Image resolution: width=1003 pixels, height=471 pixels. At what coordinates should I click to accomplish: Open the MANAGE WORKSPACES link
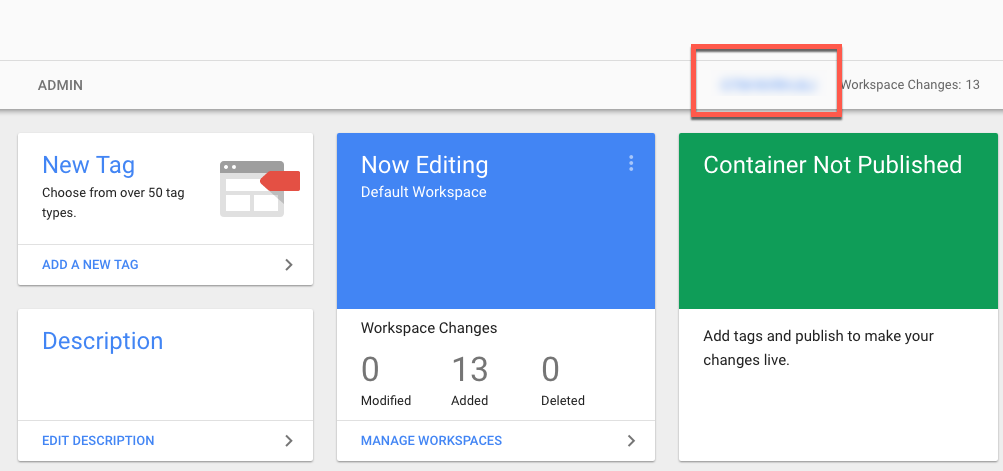coord(431,440)
